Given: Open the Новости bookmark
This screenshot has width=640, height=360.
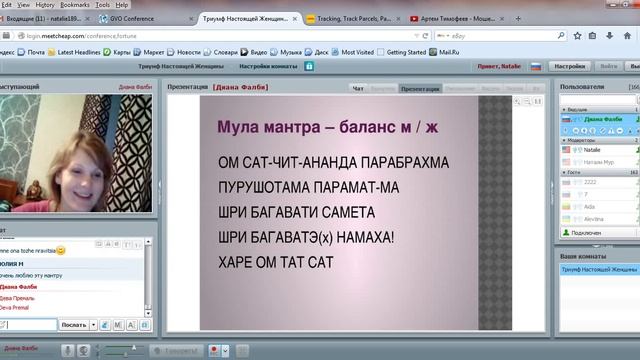Looking at the screenshot, I should (184, 52).
